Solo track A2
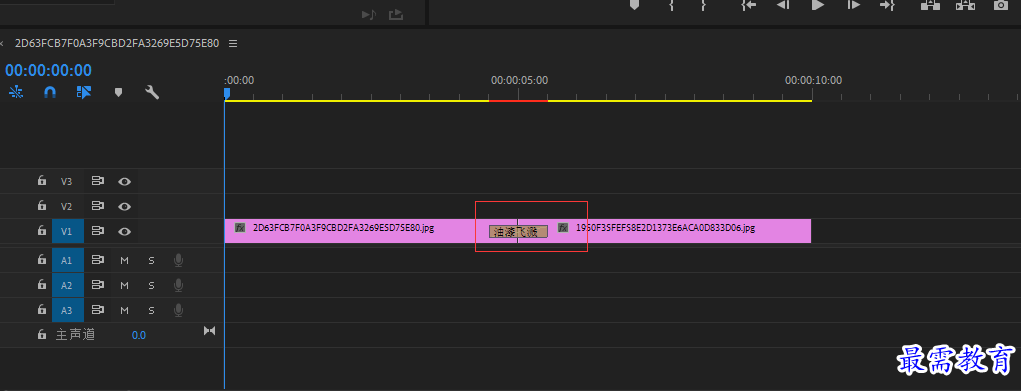 pyautogui.click(x=151, y=285)
